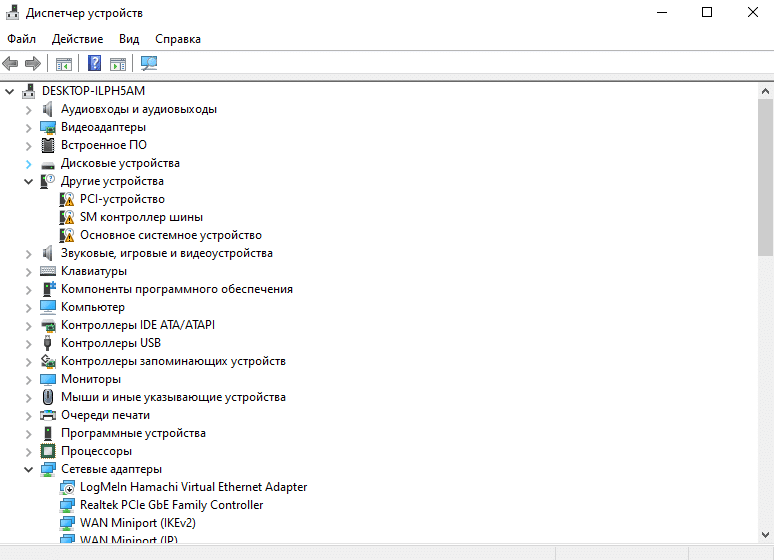The height and width of the screenshot is (560, 774).
Task: Expand the Процессоры category
Action: 28,451
